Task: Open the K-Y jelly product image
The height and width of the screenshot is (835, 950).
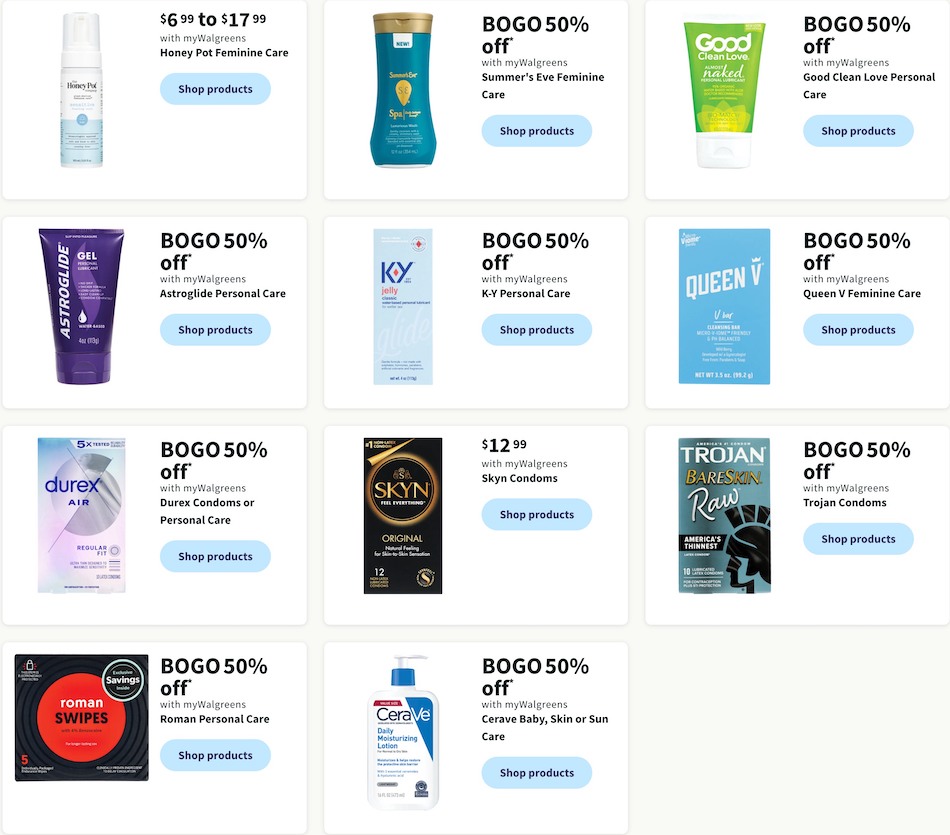Action: coord(403,306)
